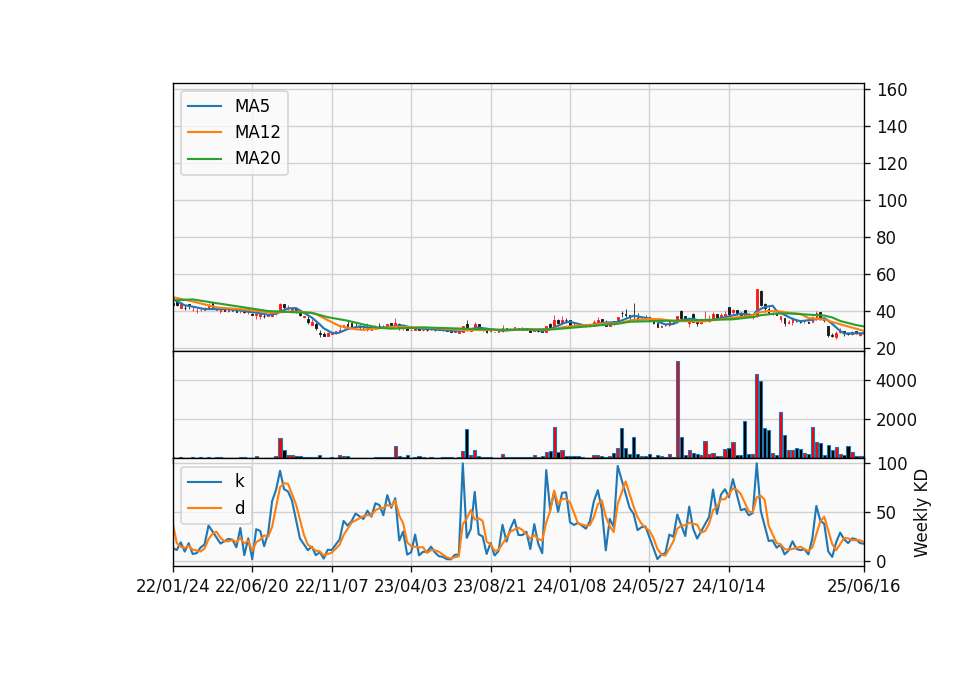Click the k legend entry

click(x=216, y=481)
